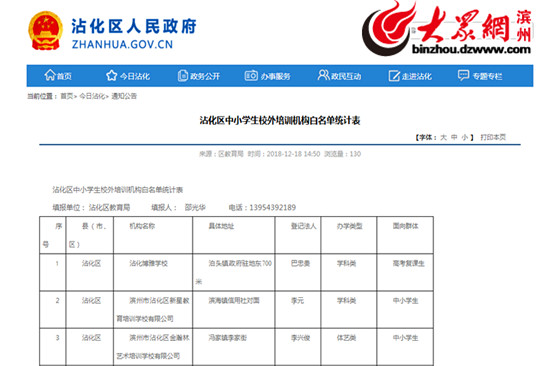The height and width of the screenshot is (366, 550).
Task: Click the 滨州市沾化区新星教育培训学校有限公司 cell
Action: click(153, 310)
